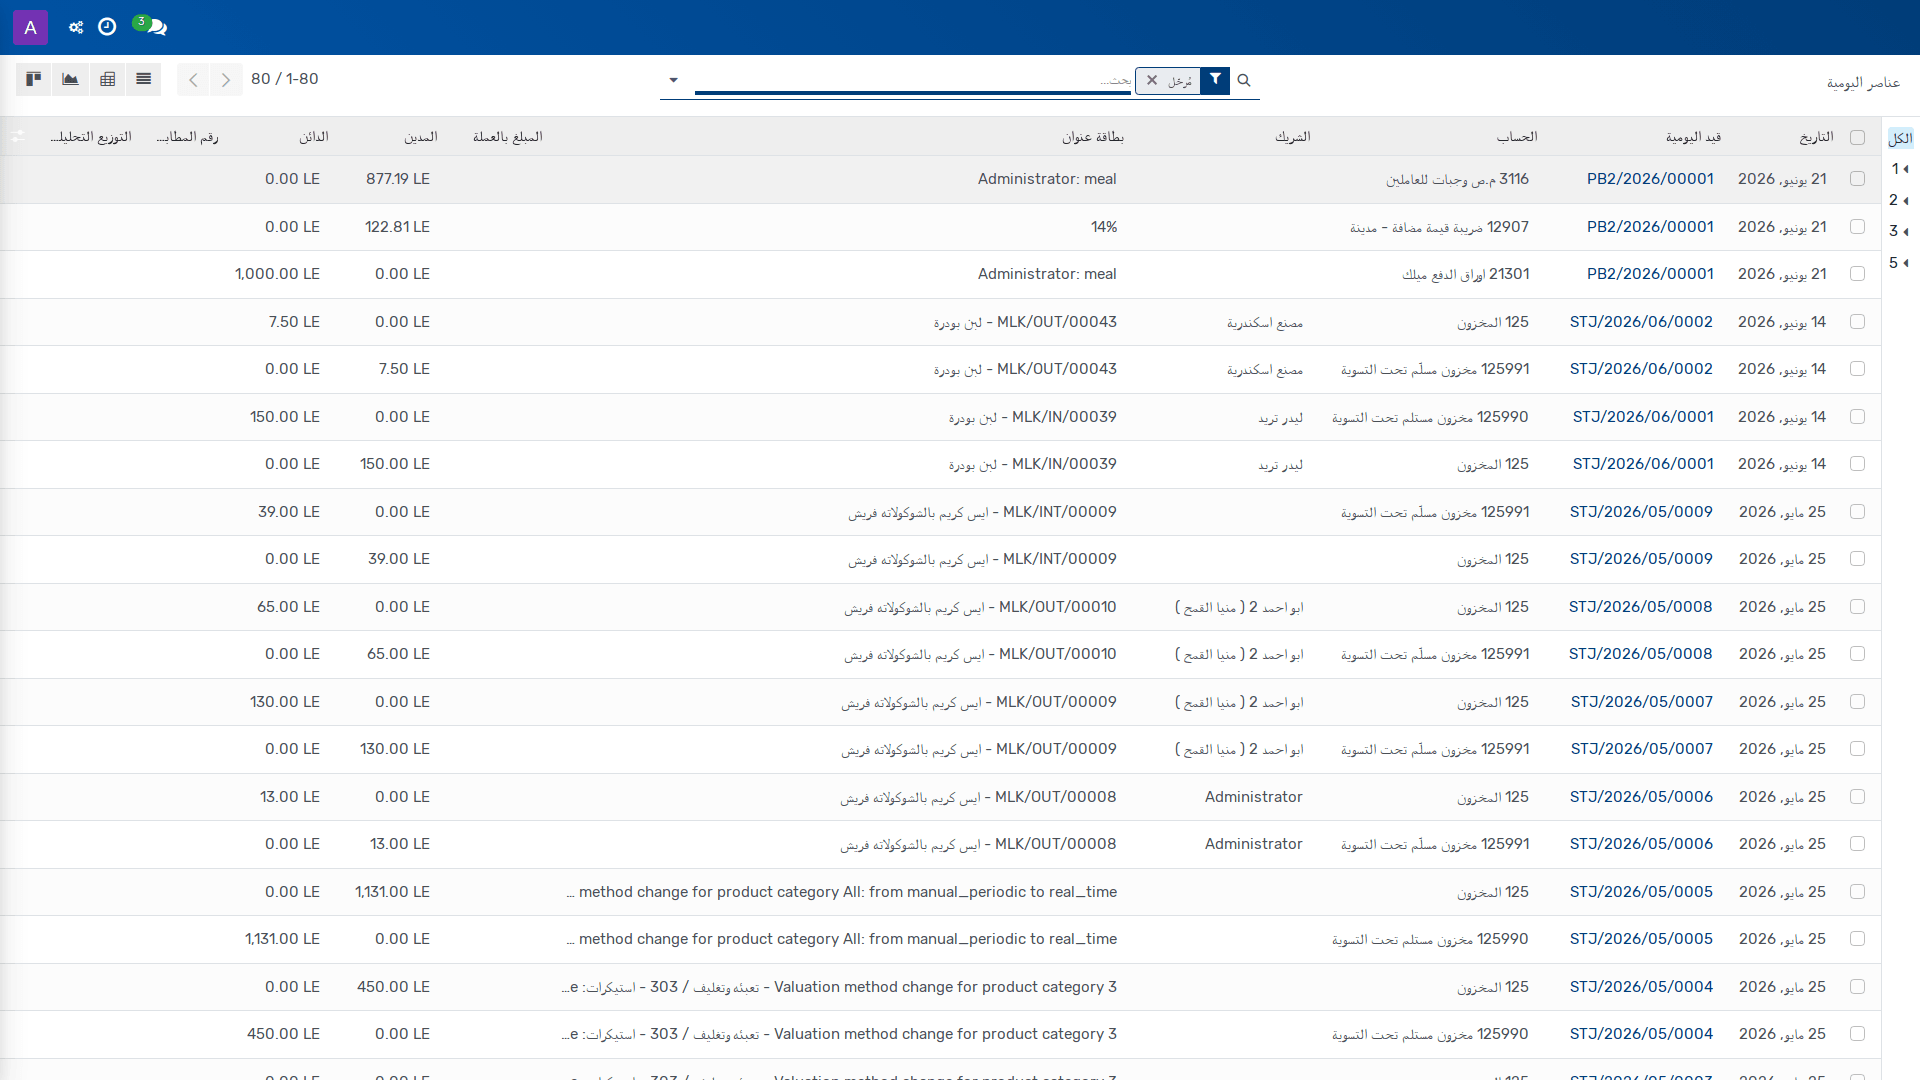Click the search input field

[912, 80]
